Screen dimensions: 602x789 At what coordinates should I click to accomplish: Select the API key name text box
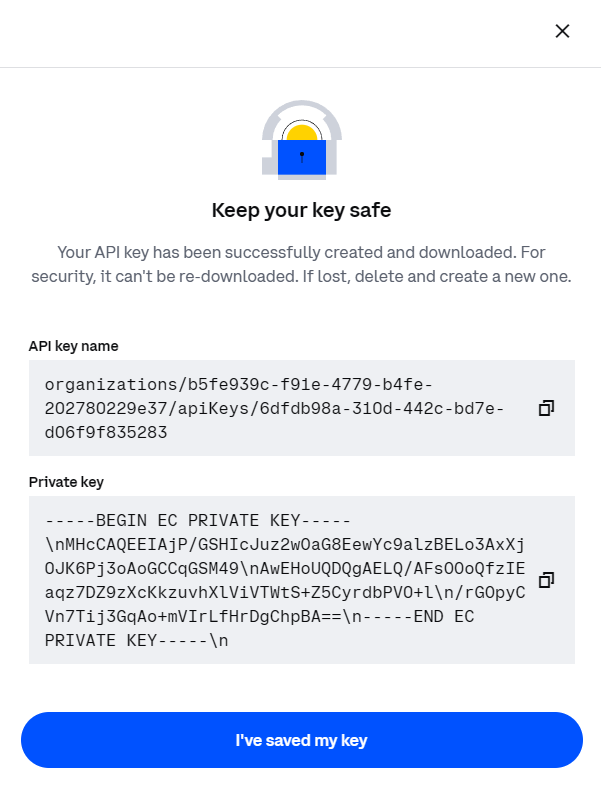pyautogui.click(x=302, y=408)
